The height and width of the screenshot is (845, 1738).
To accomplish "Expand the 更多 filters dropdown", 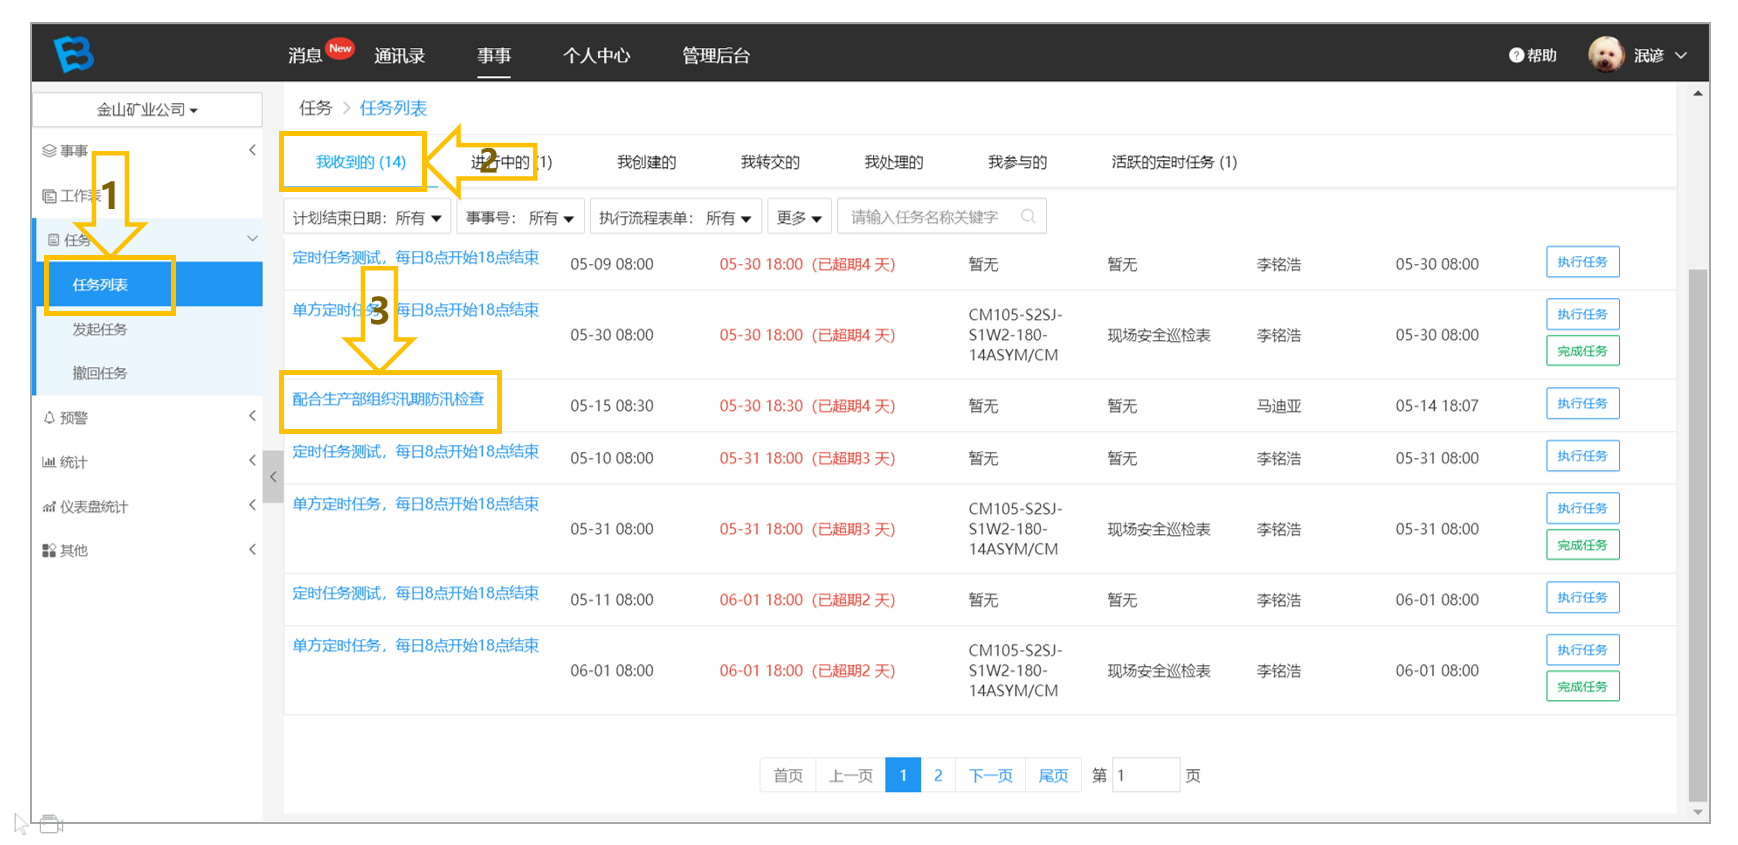I will (x=799, y=217).
